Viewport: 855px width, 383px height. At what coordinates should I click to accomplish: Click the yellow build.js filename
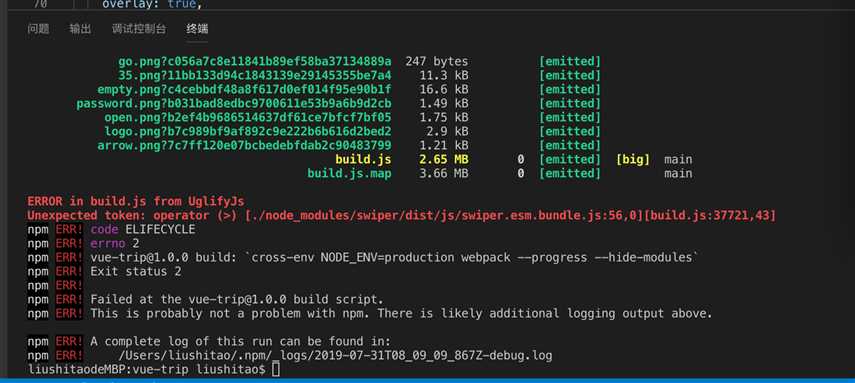(x=363, y=159)
